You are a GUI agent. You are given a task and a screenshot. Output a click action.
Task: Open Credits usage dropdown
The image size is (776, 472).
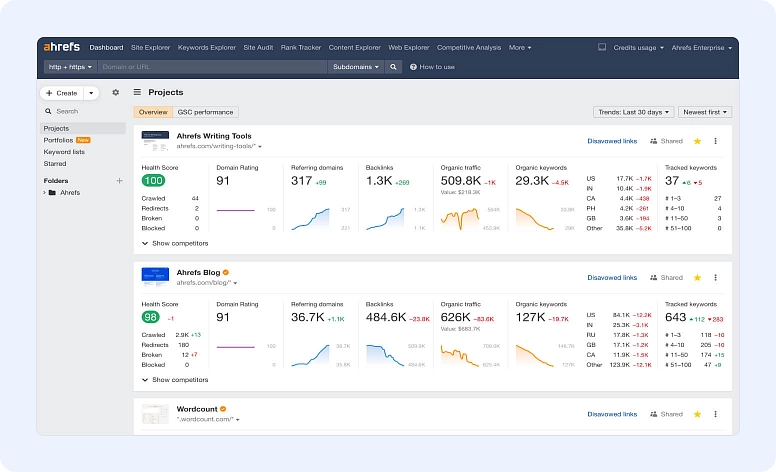[638, 47]
